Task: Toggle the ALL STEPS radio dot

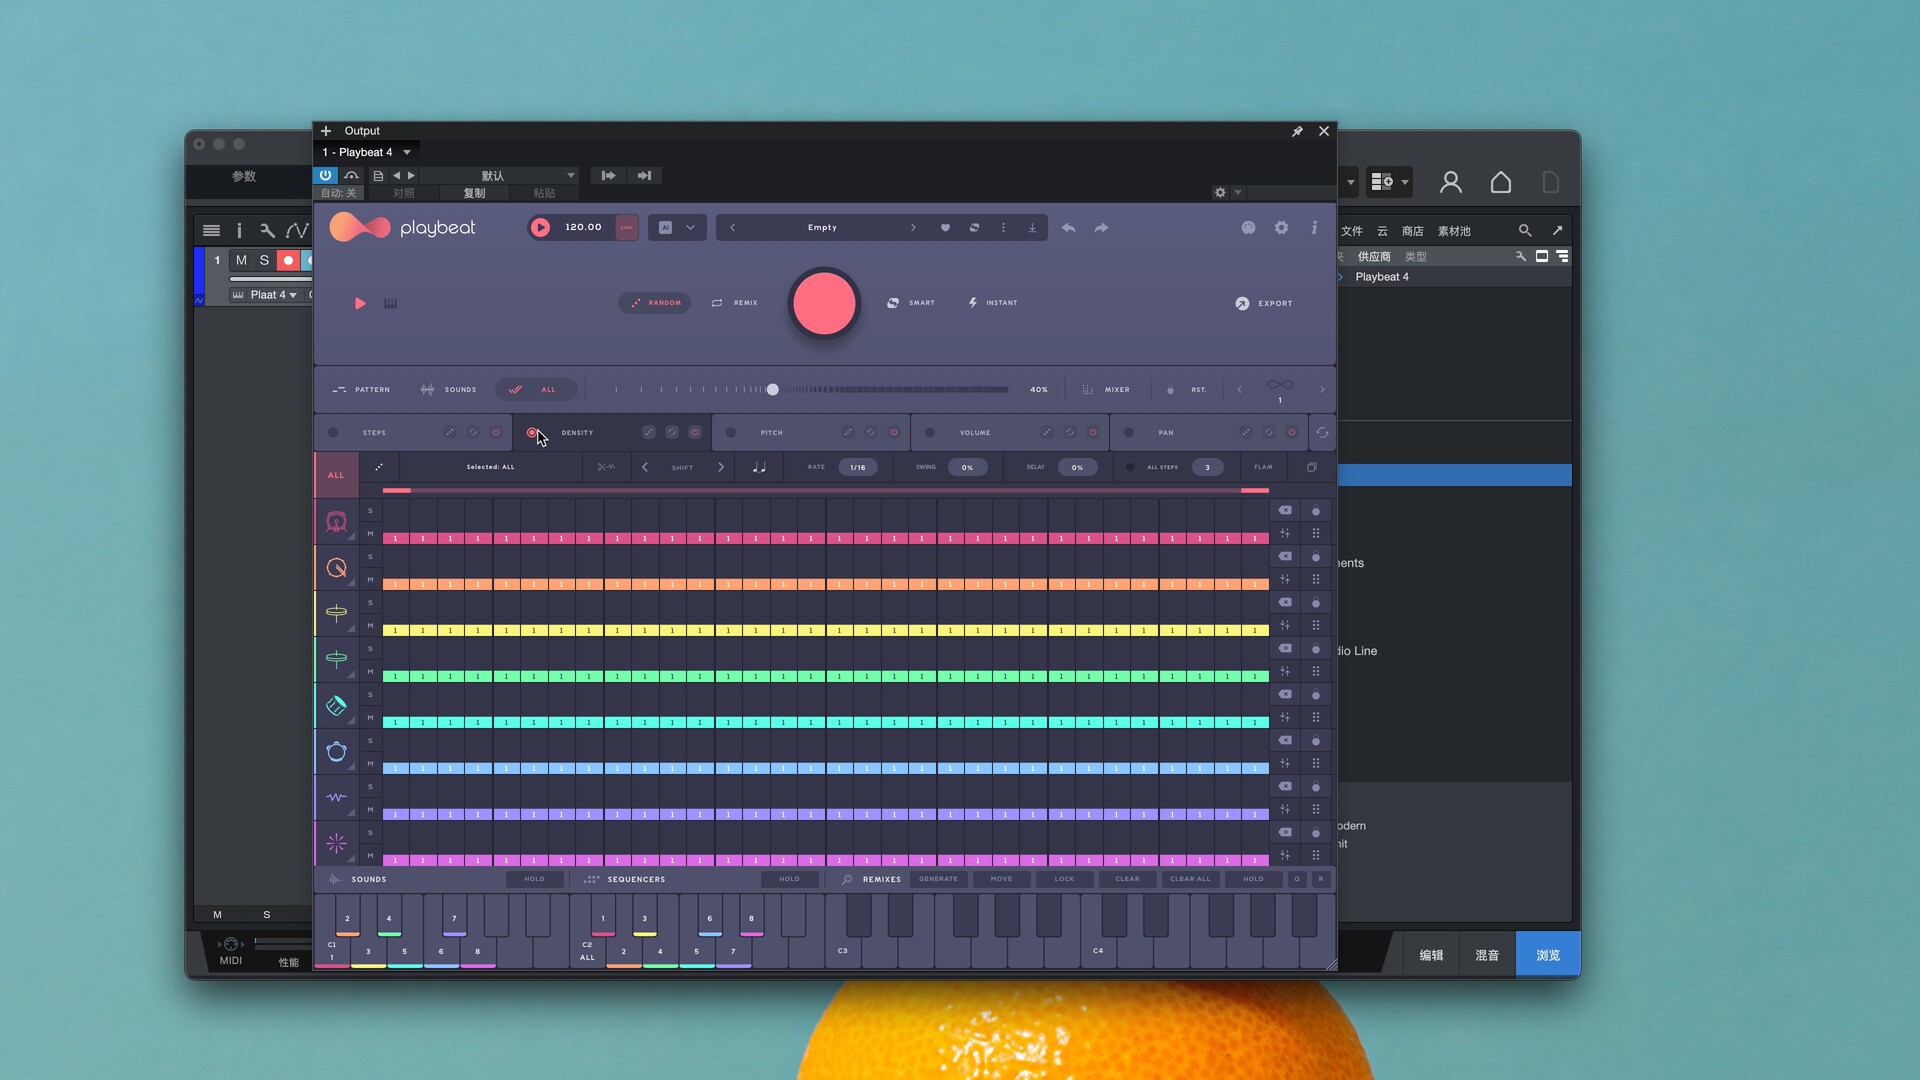Action: pos(1130,467)
